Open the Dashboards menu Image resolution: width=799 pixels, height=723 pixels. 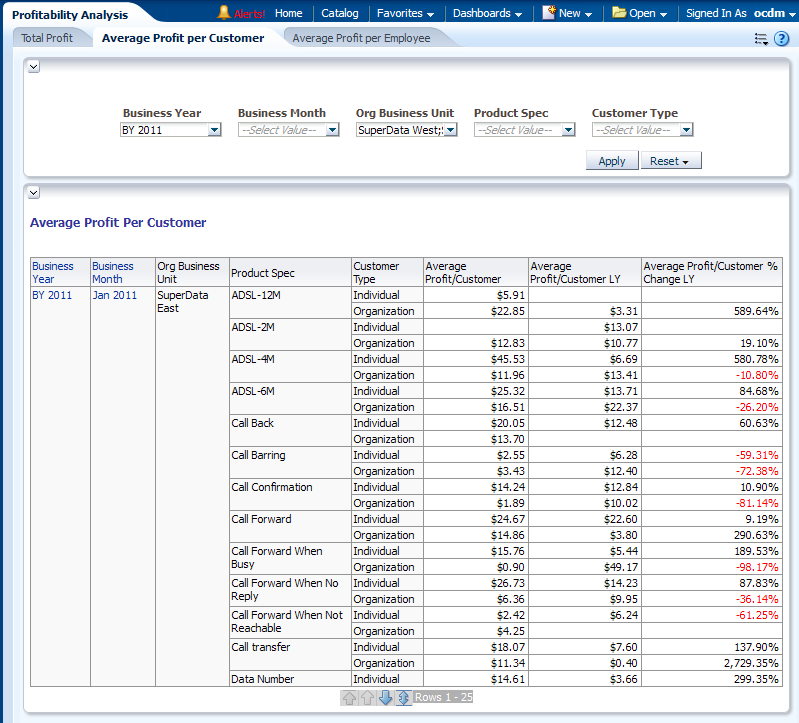[487, 13]
